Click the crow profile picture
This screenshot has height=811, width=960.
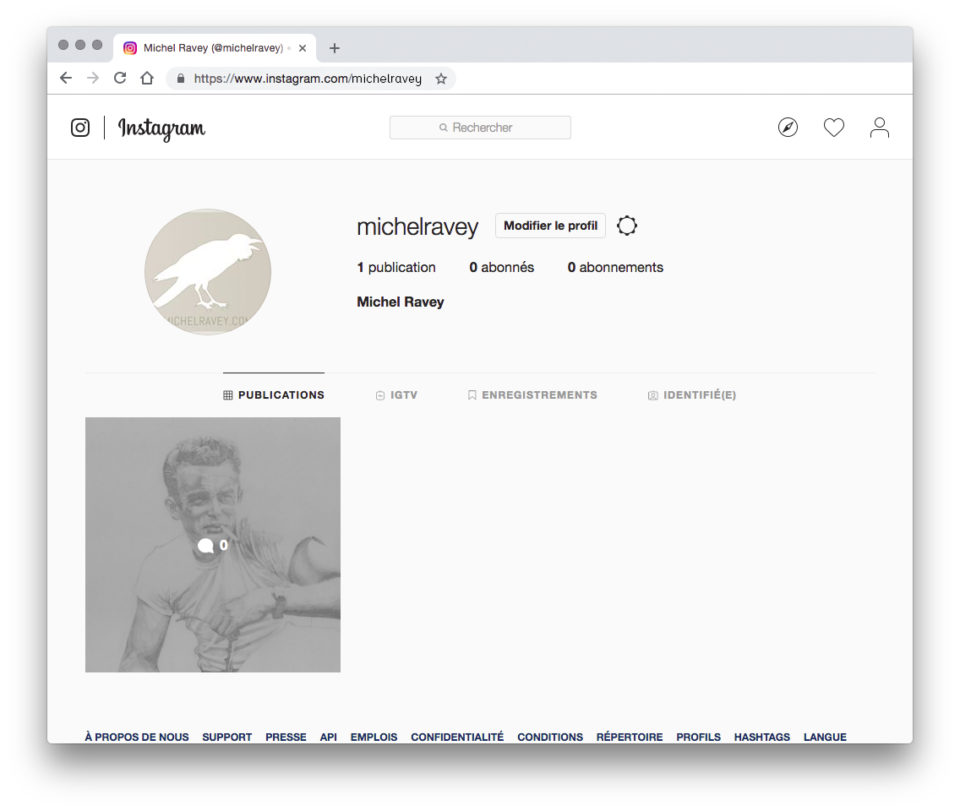[x=208, y=272]
